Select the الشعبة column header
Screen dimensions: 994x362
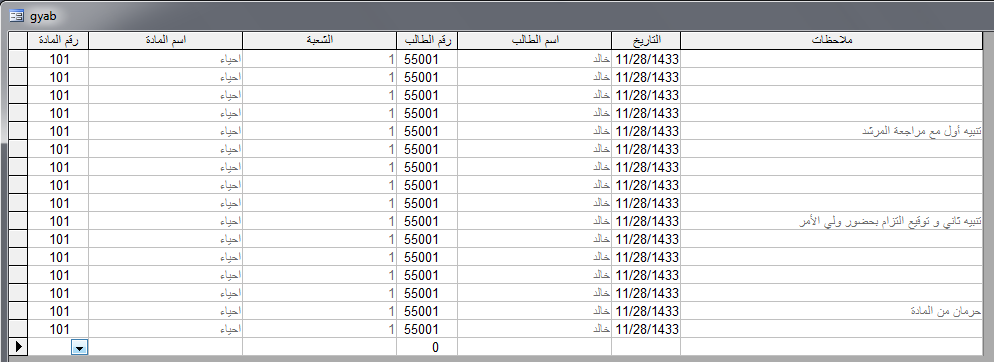pos(320,40)
